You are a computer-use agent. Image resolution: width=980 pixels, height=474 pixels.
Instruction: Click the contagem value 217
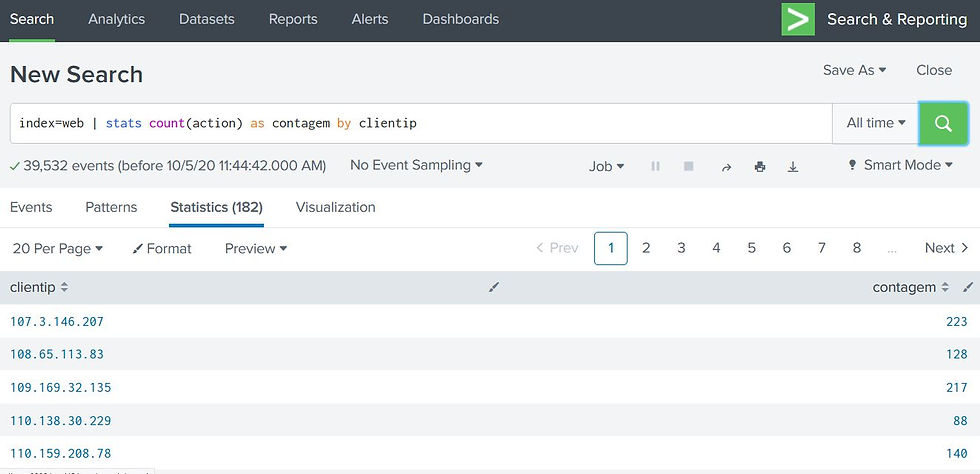click(x=956, y=387)
